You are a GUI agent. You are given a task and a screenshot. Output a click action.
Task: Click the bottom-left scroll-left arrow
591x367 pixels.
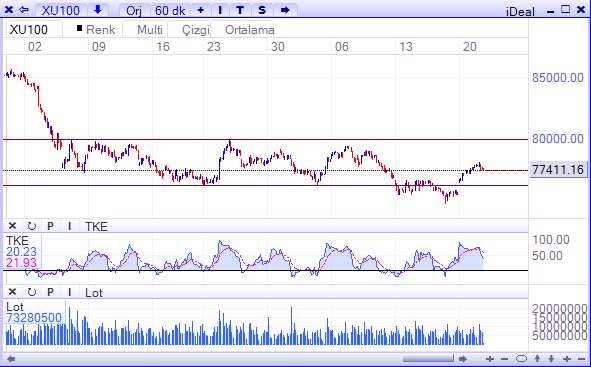(11, 359)
